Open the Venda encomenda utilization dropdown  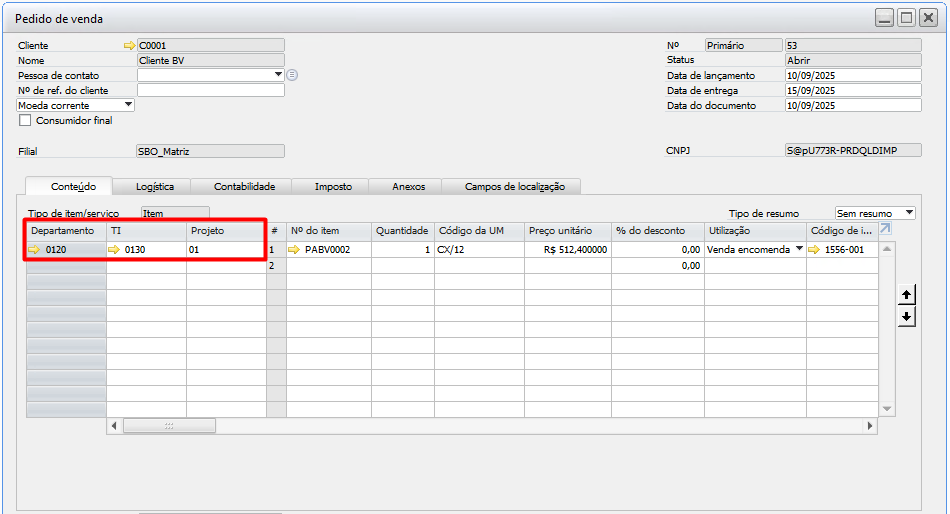click(799, 249)
